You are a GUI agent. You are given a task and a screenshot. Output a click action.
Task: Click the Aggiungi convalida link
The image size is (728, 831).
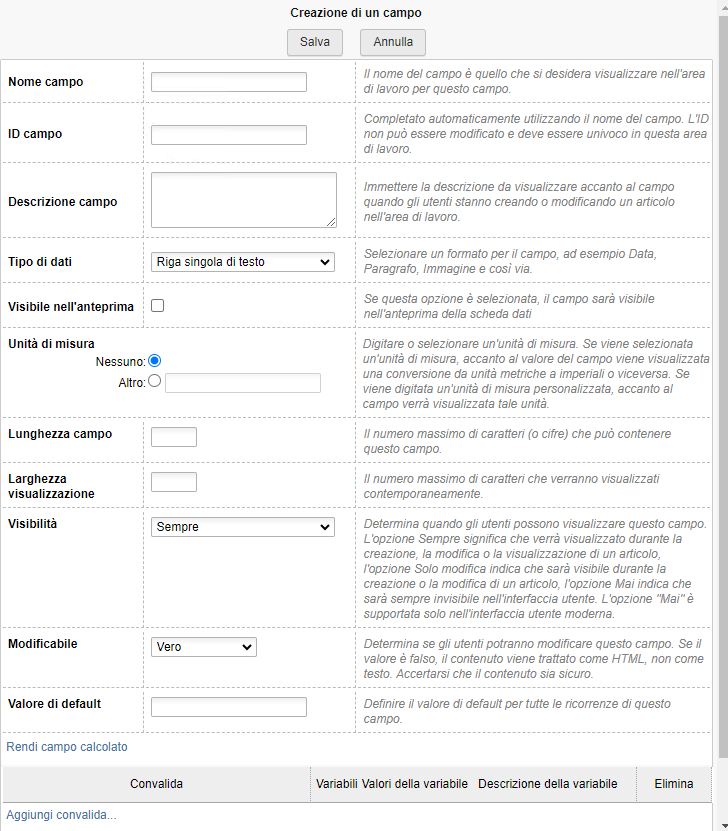(x=60, y=815)
